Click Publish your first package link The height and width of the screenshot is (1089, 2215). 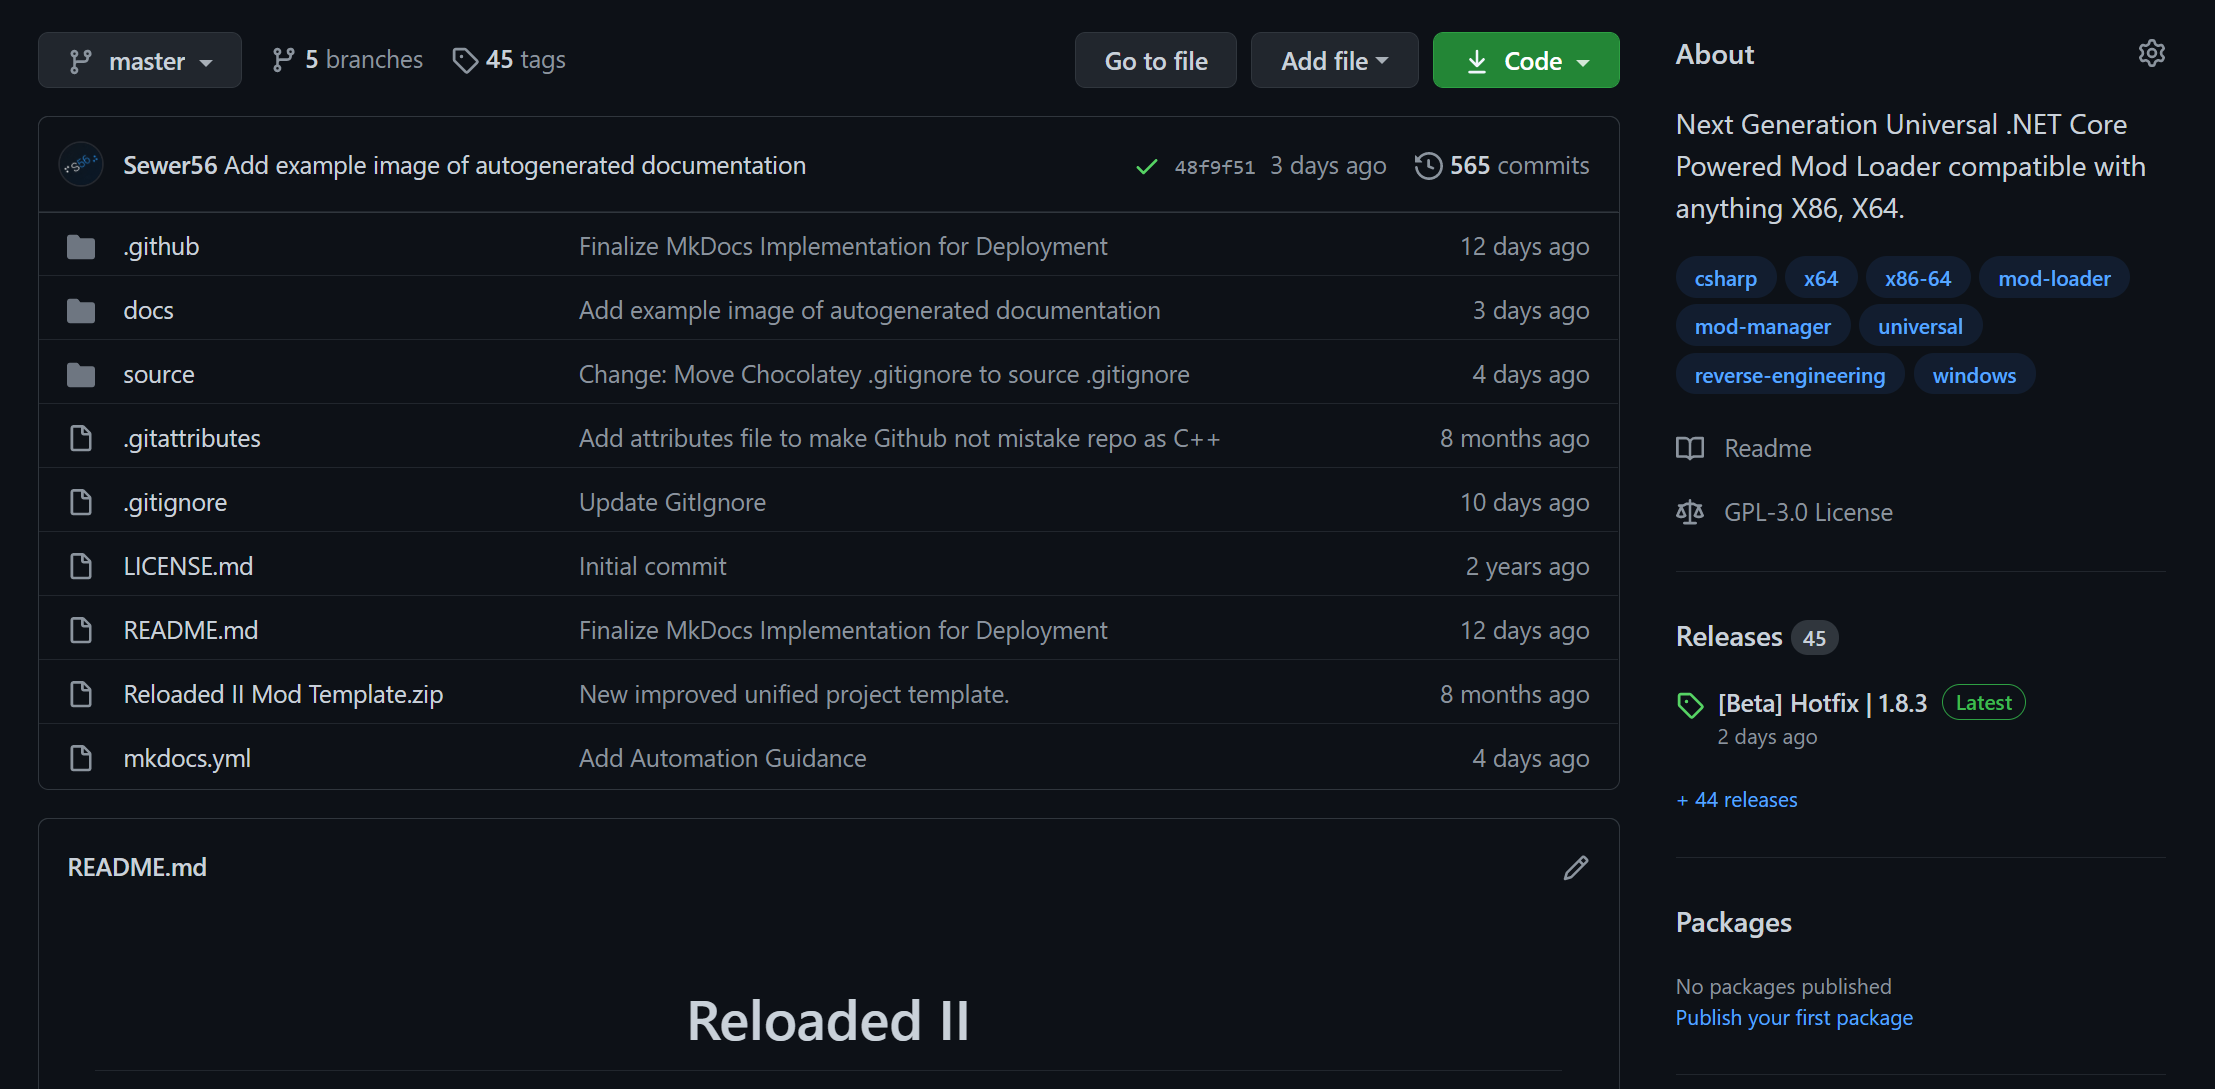point(1794,1018)
